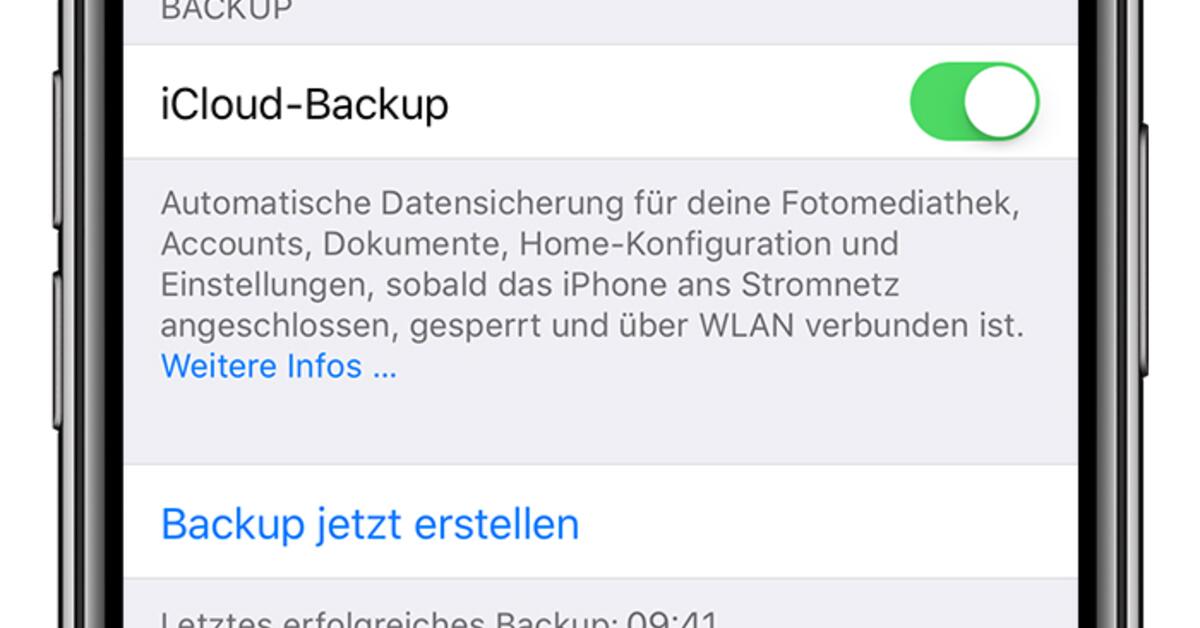The width and height of the screenshot is (1200, 628).
Task: Click the side power button on phone's right edge
Action: [x=1144, y=250]
